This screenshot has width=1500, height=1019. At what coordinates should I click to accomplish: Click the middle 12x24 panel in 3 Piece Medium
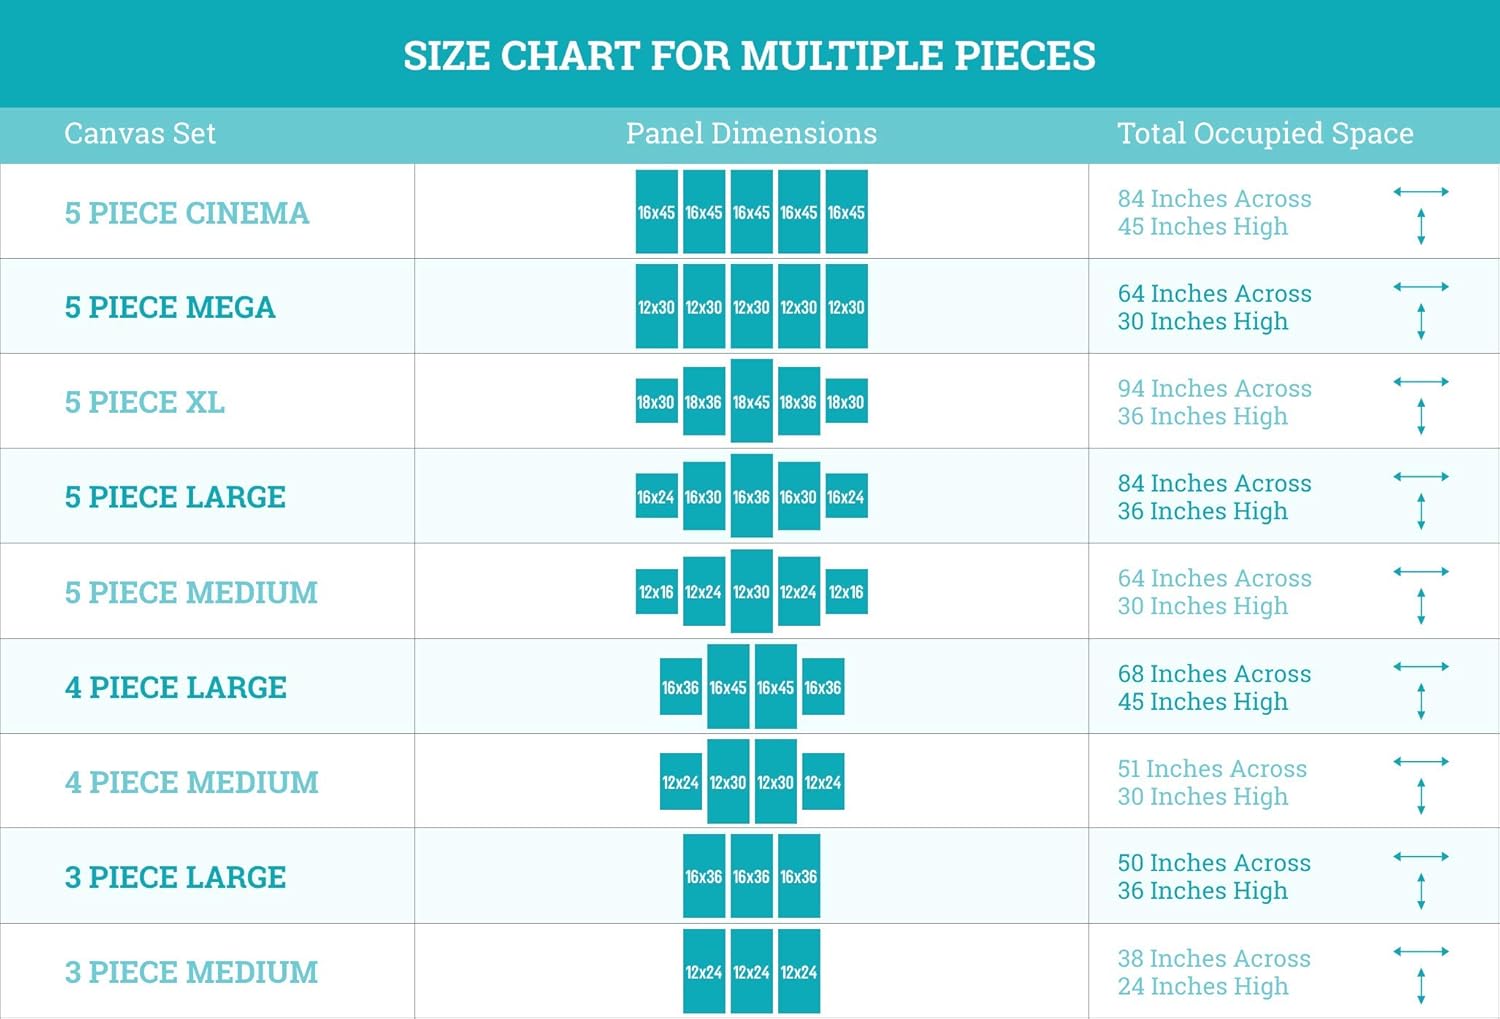pos(751,972)
